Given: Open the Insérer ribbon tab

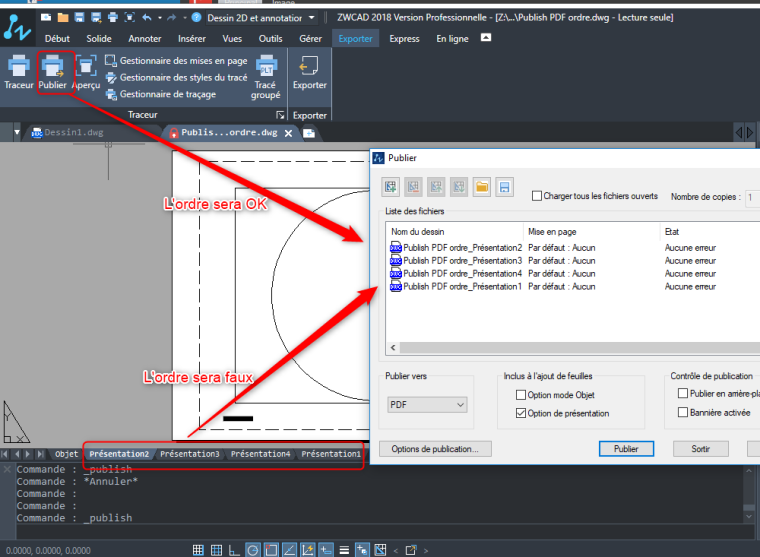Looking at the screenshot, I should [191, 39].
